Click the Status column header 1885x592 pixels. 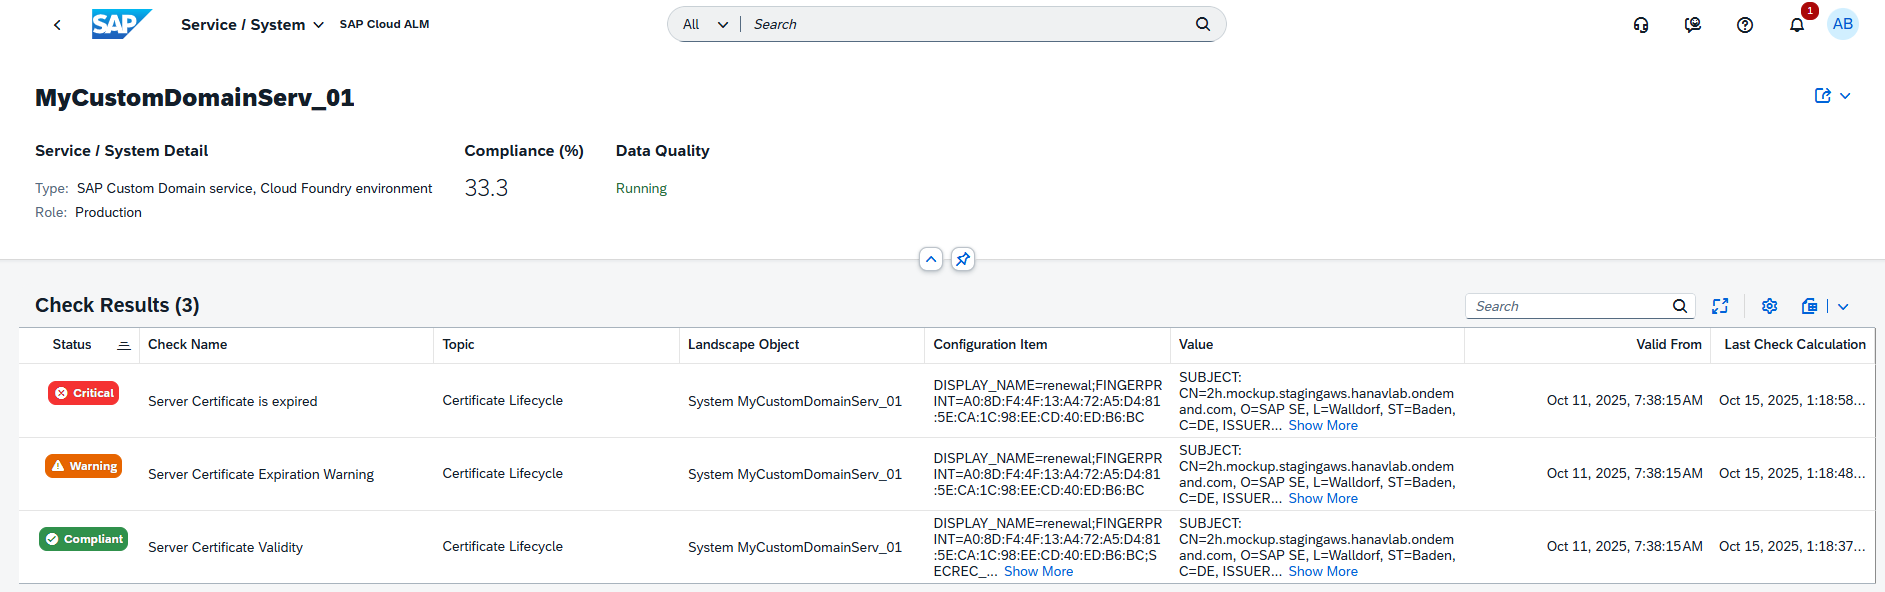(72, 345)
